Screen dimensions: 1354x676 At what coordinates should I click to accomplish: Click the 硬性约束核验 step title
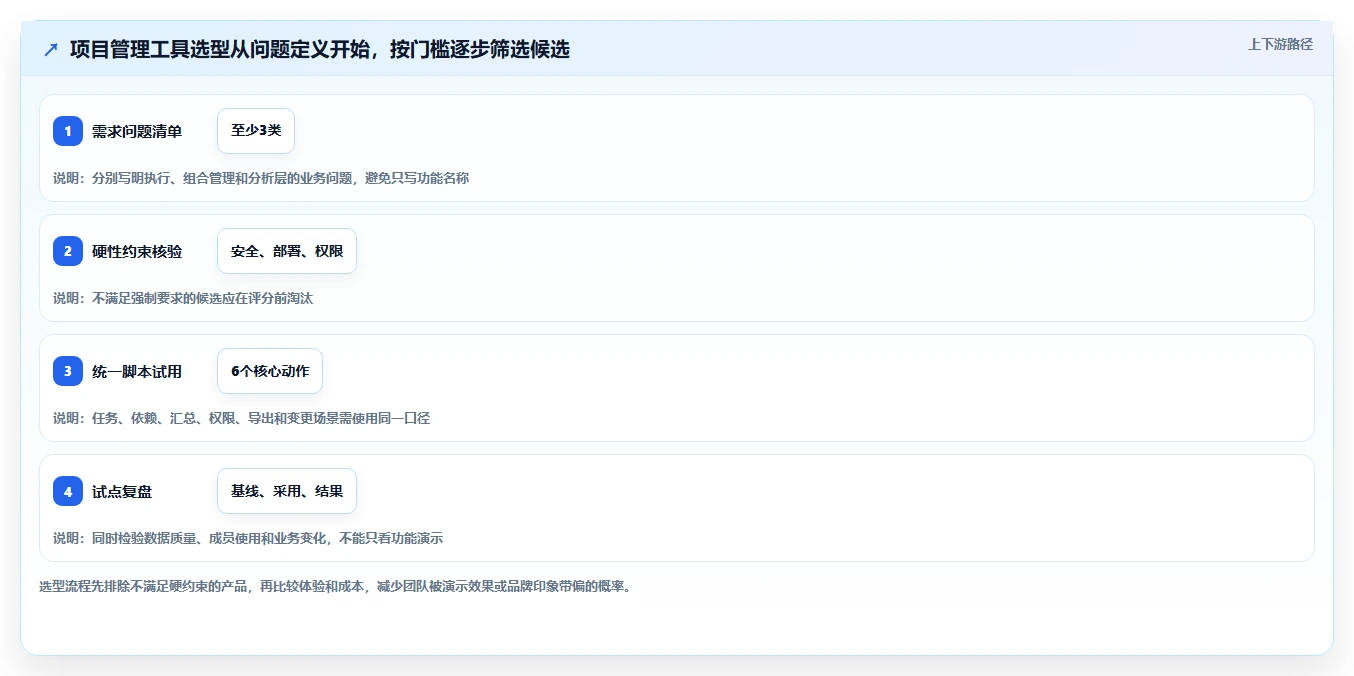click(x=137, y=251)
